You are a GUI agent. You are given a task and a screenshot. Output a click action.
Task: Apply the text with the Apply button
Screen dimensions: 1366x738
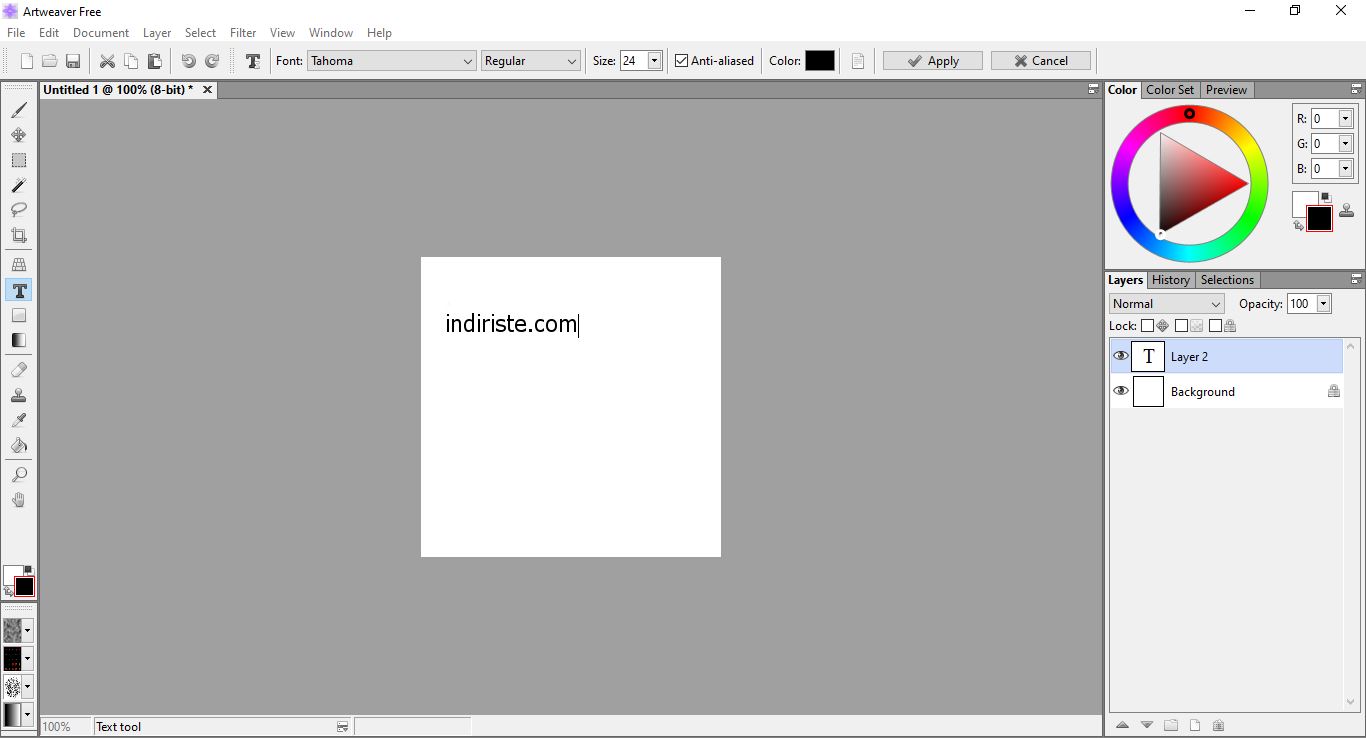[x=933, y=61]
